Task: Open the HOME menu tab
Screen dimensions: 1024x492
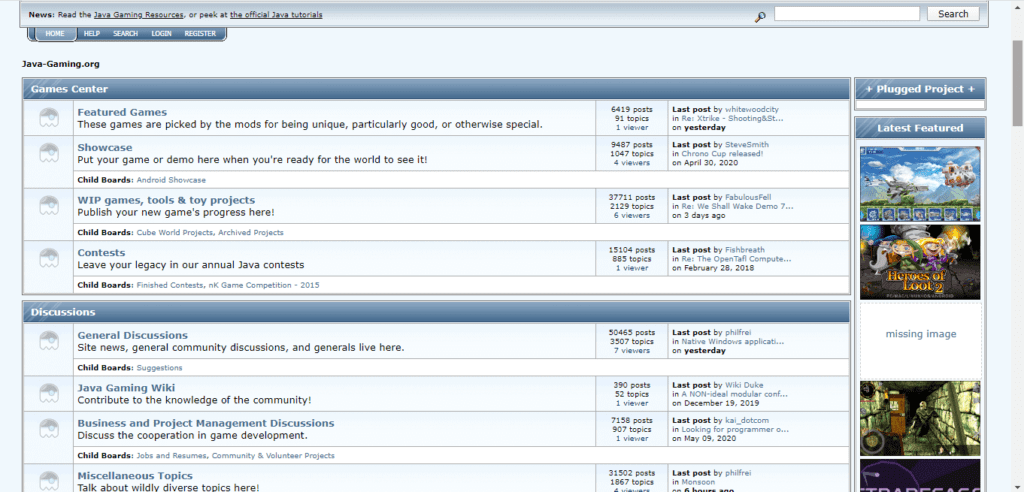Action: [x=55, y=33]
